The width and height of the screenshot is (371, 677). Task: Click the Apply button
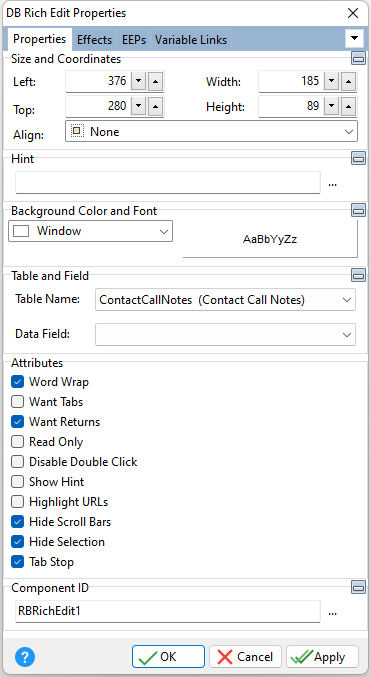pyautogui.click(x=323, y=657)
